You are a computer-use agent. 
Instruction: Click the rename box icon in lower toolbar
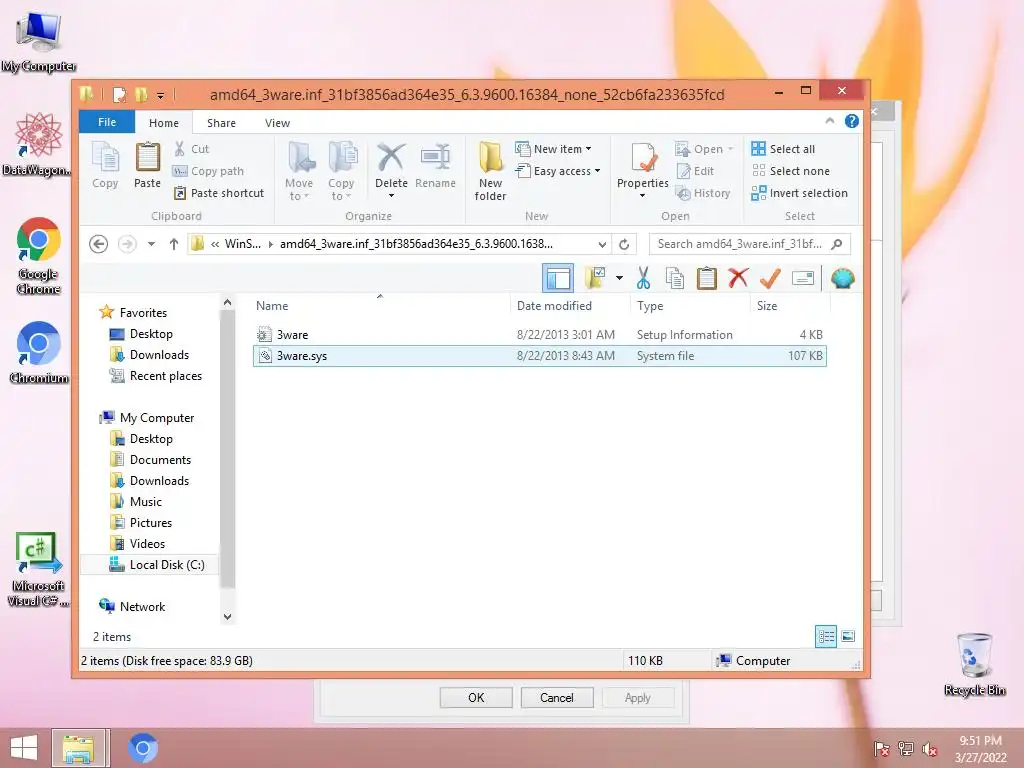tap(803, 278)
